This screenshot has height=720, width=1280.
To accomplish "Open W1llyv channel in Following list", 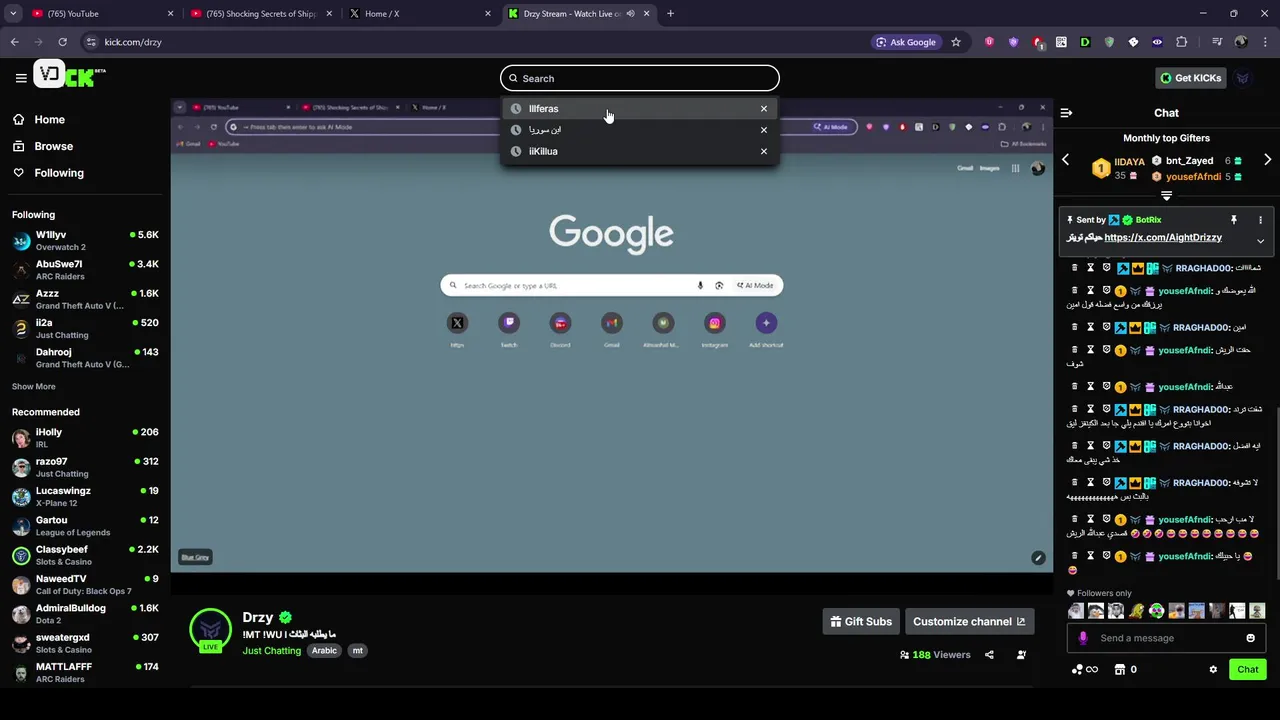I will [x=85, y=241].
